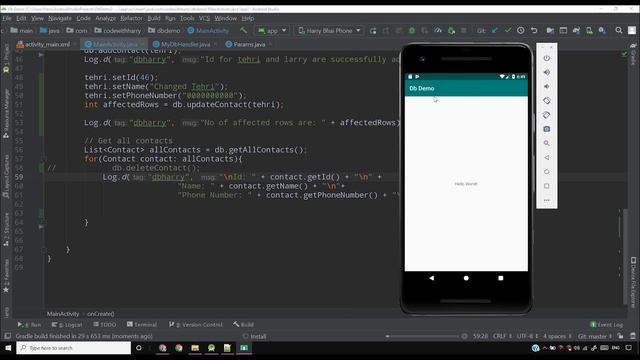Click the Git rollback arrow icon
The image size is (640, 360).
[x=534, y=31]
